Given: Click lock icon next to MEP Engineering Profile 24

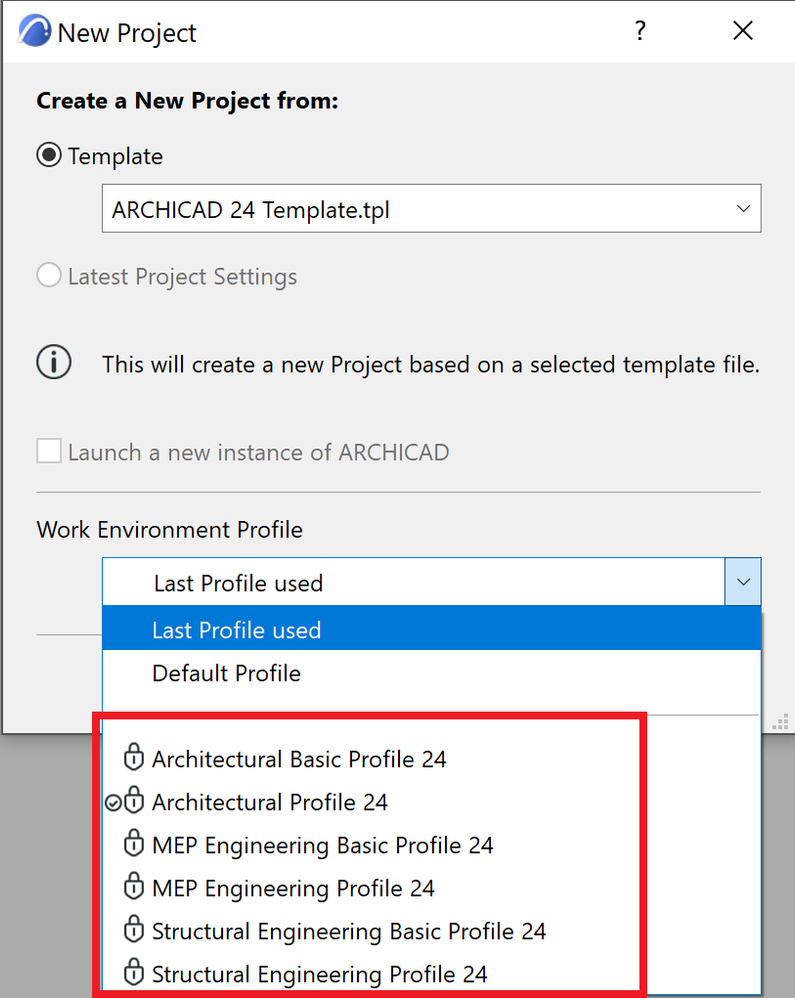Looking at the screenshot, I should click(133, 888).
